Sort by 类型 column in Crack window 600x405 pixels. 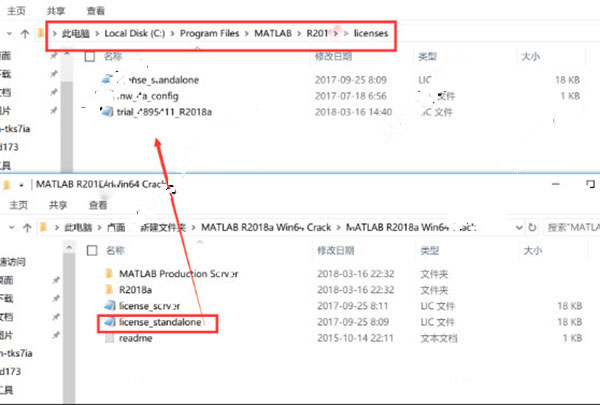tap(430, 251)
